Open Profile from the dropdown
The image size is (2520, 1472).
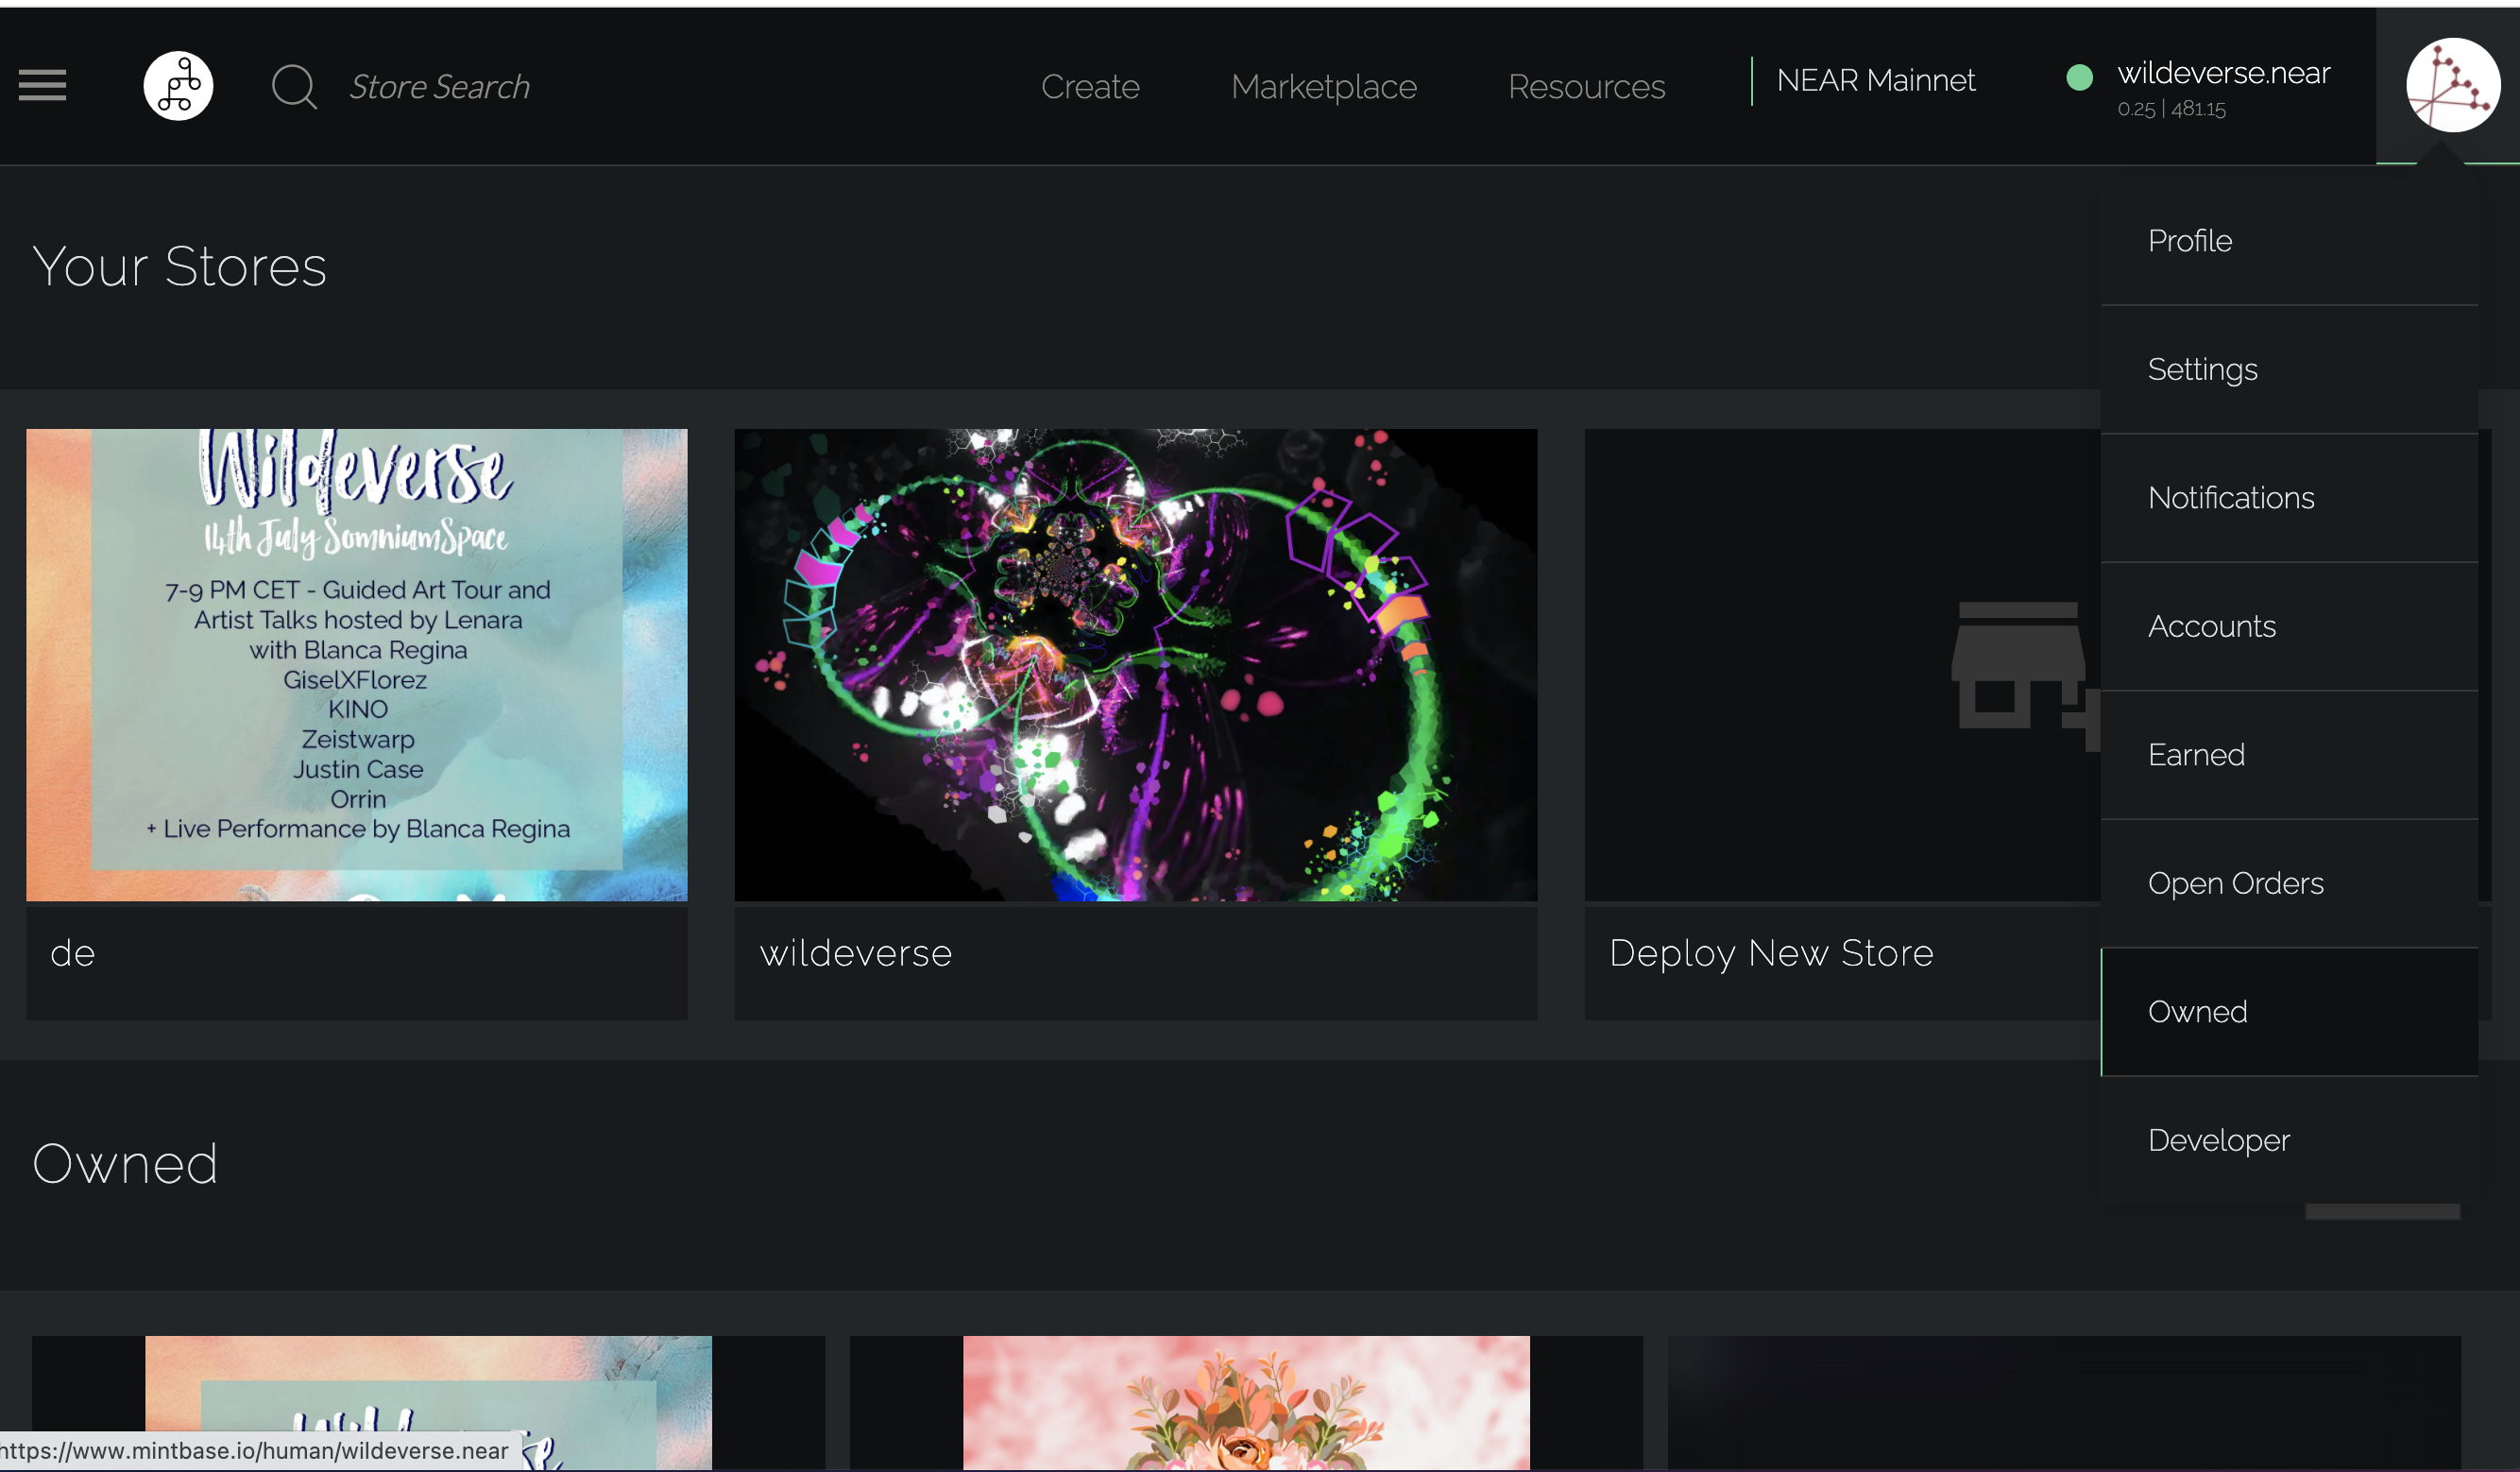[2289, 241]
